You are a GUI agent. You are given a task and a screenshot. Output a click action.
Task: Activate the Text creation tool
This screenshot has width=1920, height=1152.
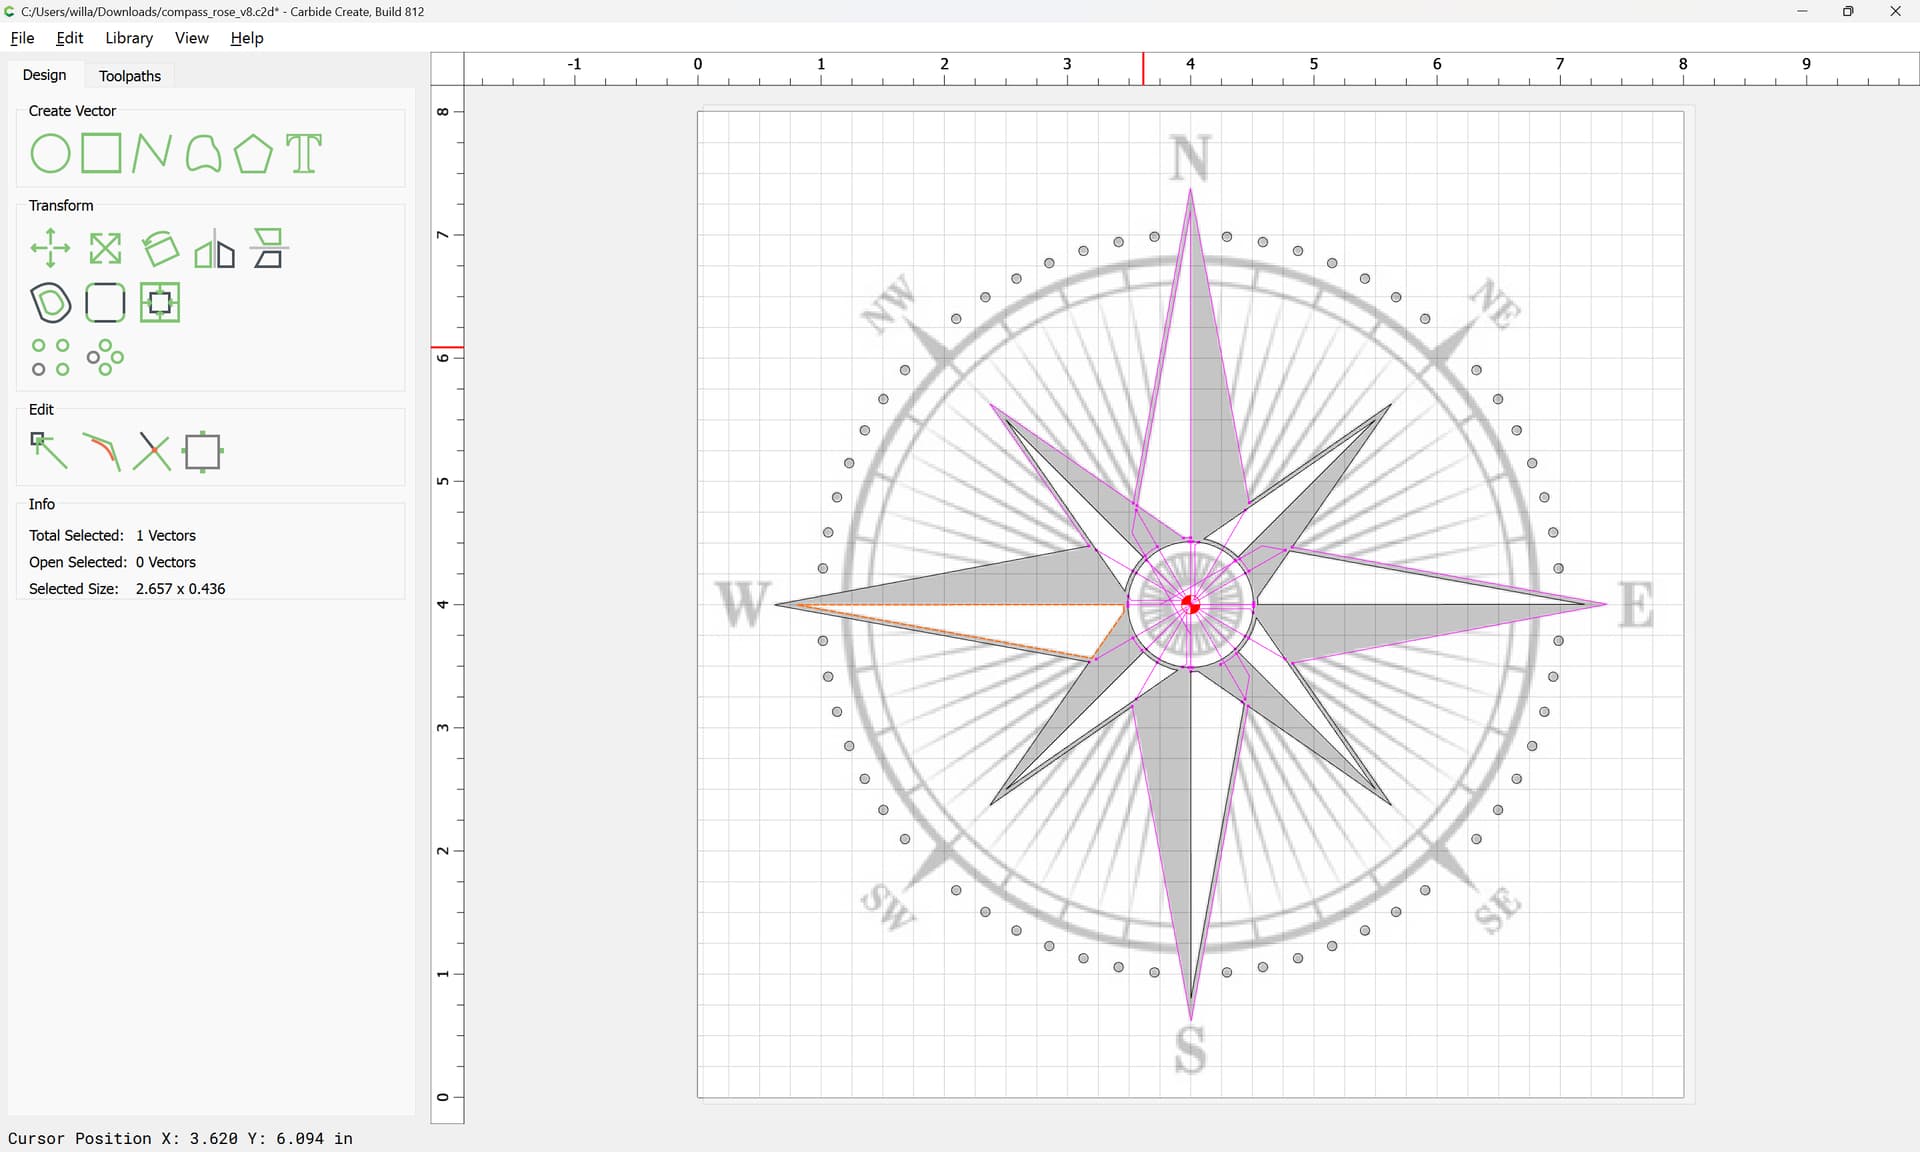(x=304, y=154)
